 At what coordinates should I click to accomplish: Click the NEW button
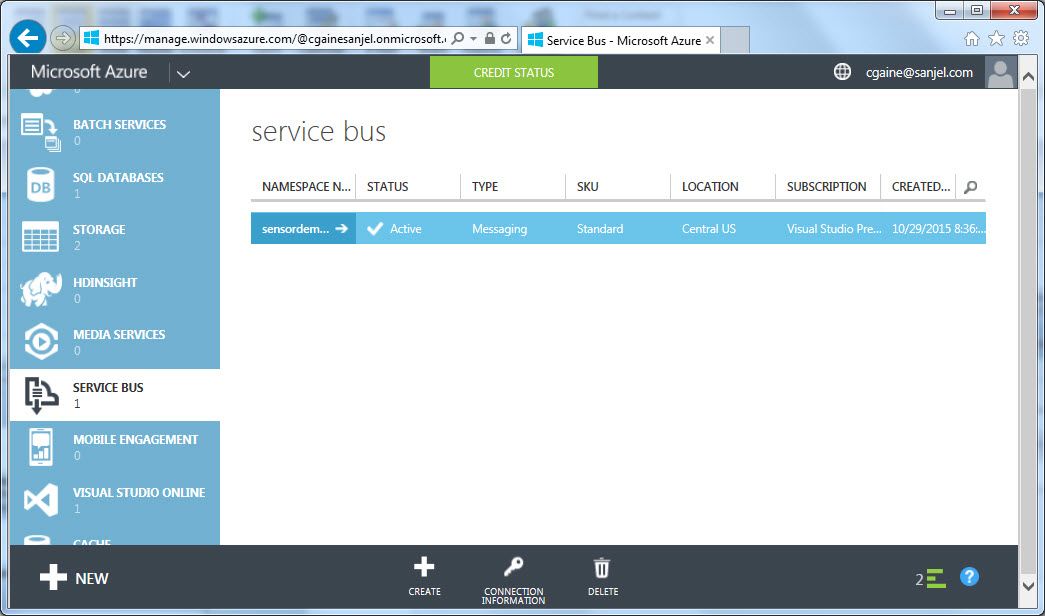tap(74, 577)
